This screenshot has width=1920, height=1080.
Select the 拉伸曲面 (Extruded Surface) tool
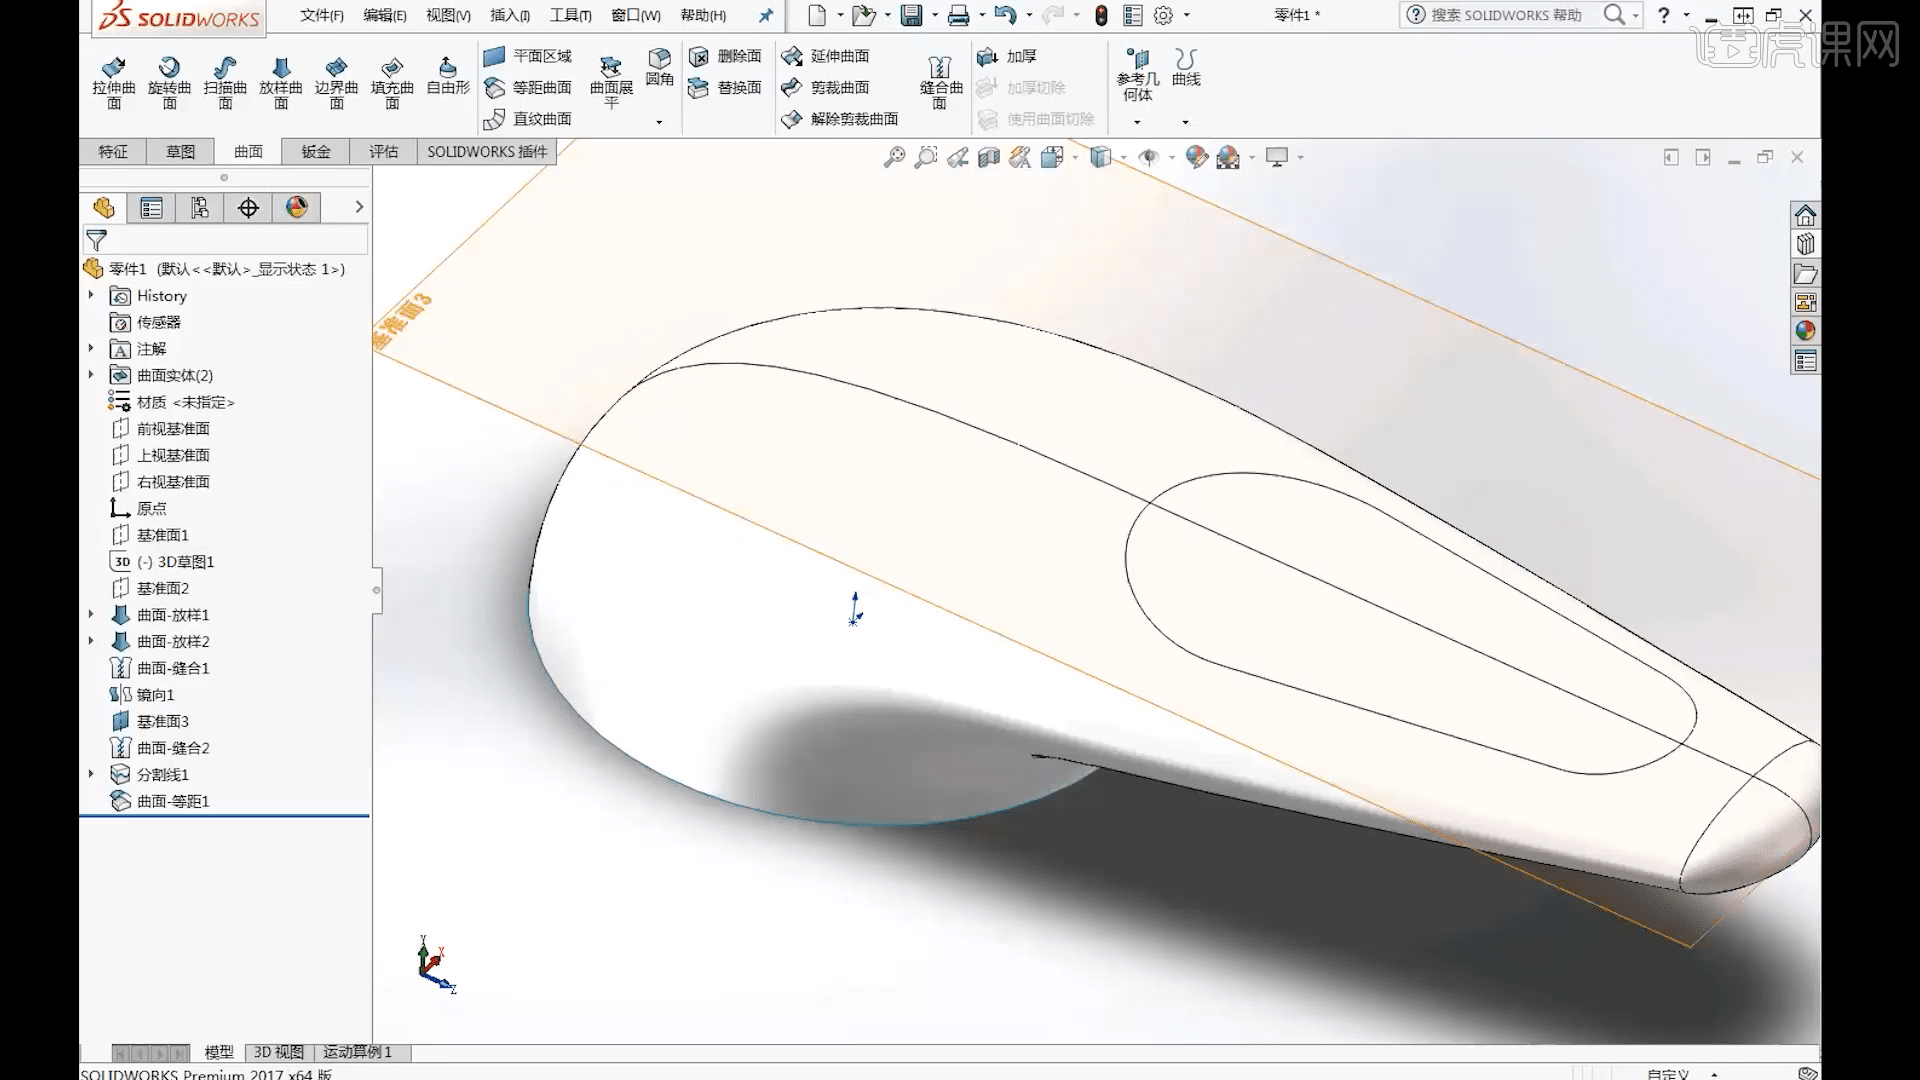coord(113,82)
